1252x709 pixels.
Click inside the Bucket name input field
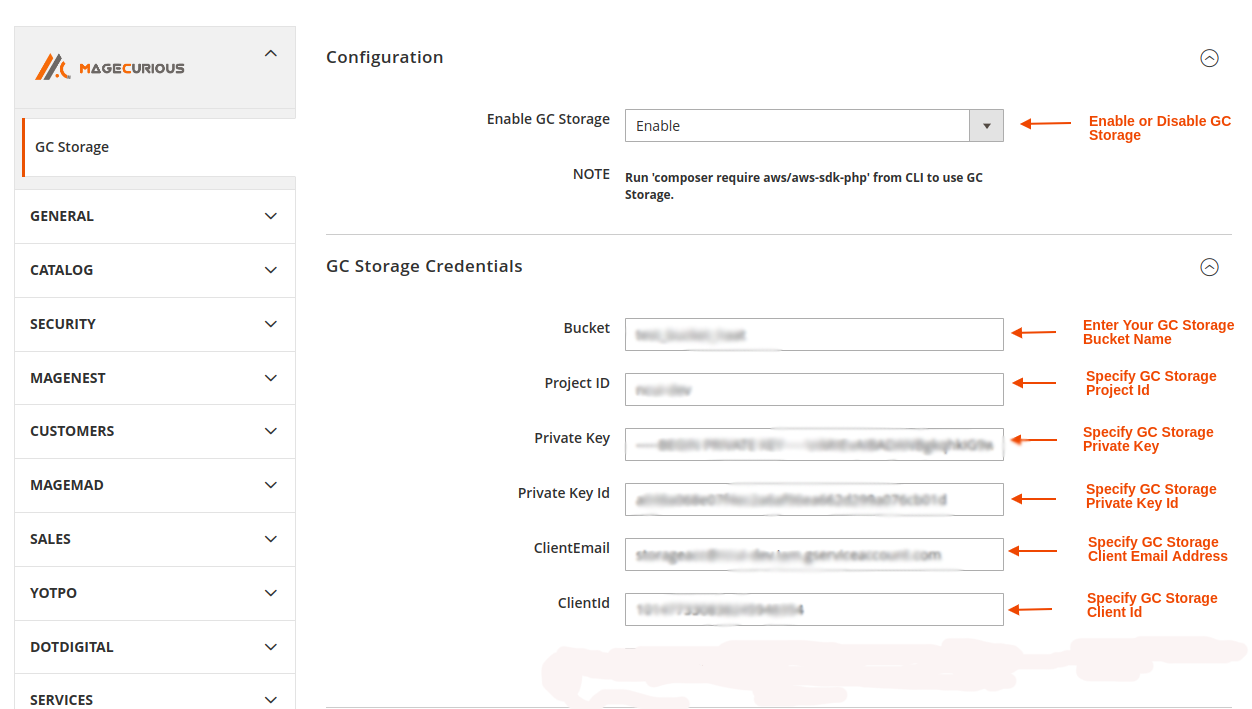tap(813, 334)
